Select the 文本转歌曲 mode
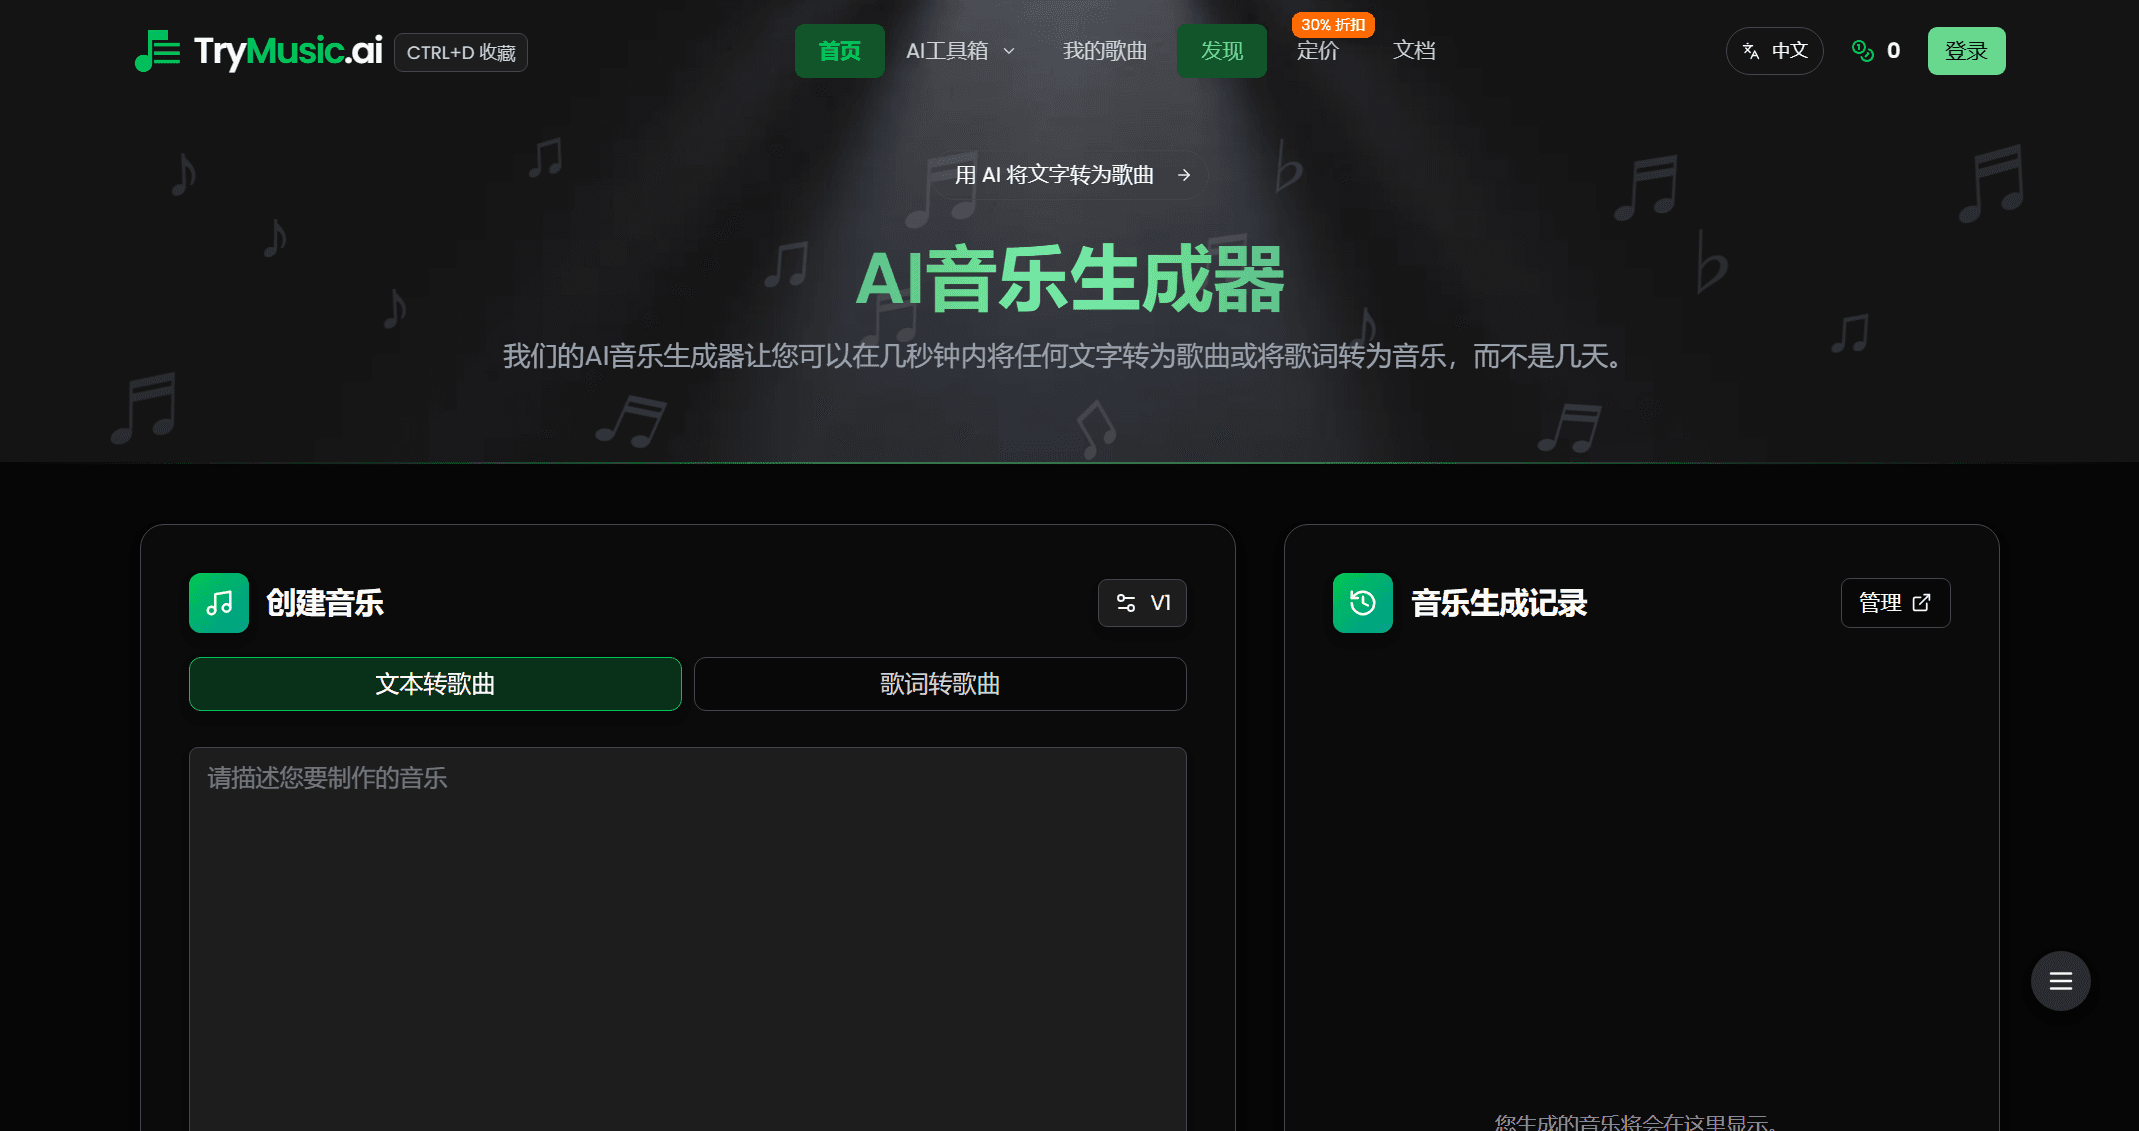Screen dimensions: 2139x1131 [434, 684]
